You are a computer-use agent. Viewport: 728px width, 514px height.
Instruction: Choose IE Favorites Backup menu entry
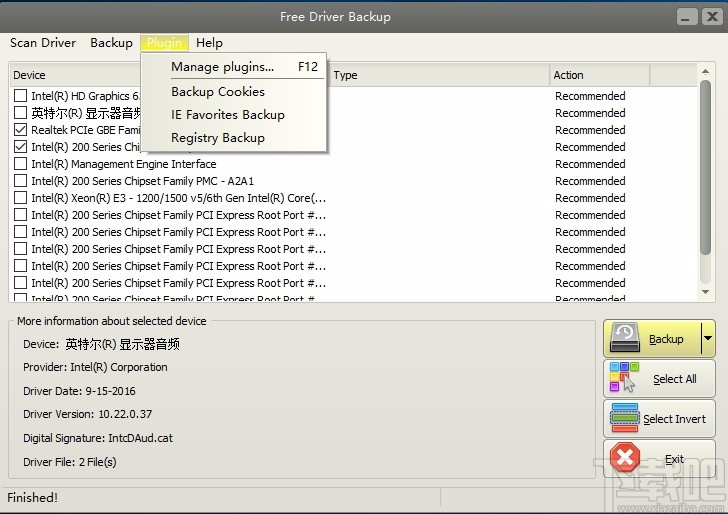234,115
